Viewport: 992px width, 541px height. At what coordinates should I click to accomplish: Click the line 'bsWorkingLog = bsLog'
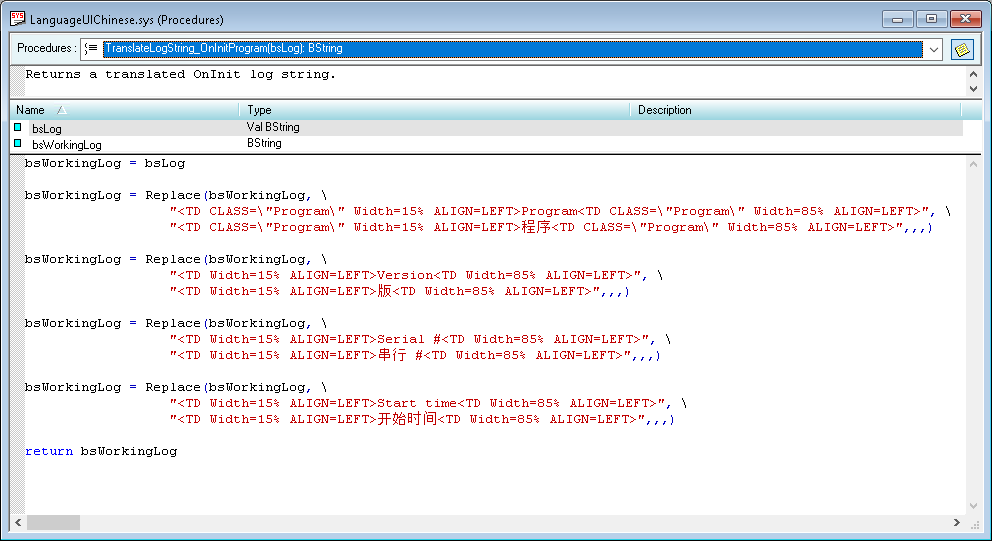click(105, 163)
